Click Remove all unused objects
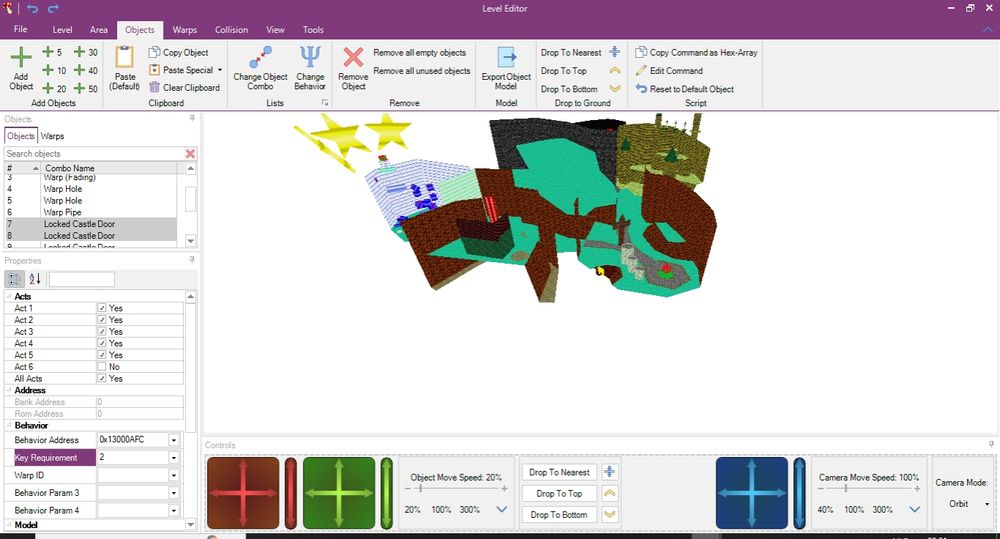Viewport: 1000px width, 539px height. [422, 71]
